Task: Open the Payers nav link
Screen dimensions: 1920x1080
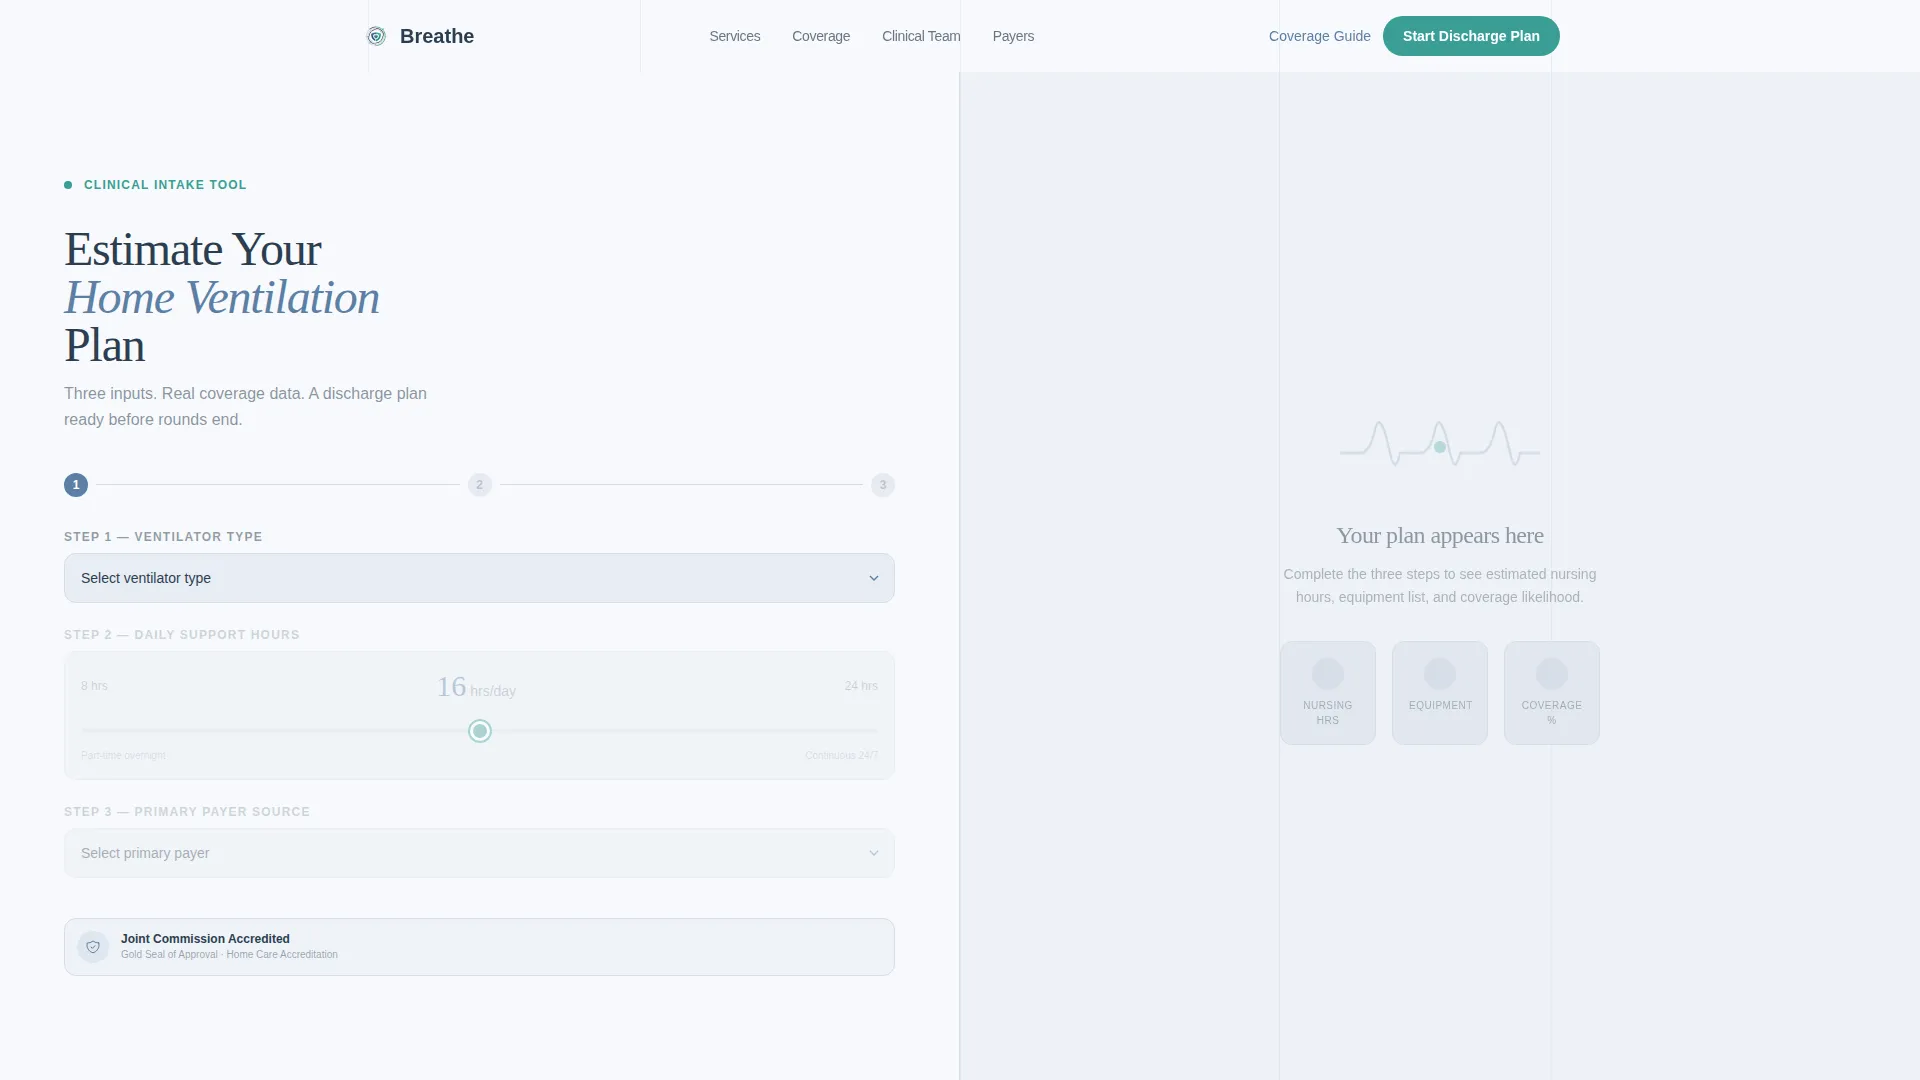Action: coord(1013,36)
